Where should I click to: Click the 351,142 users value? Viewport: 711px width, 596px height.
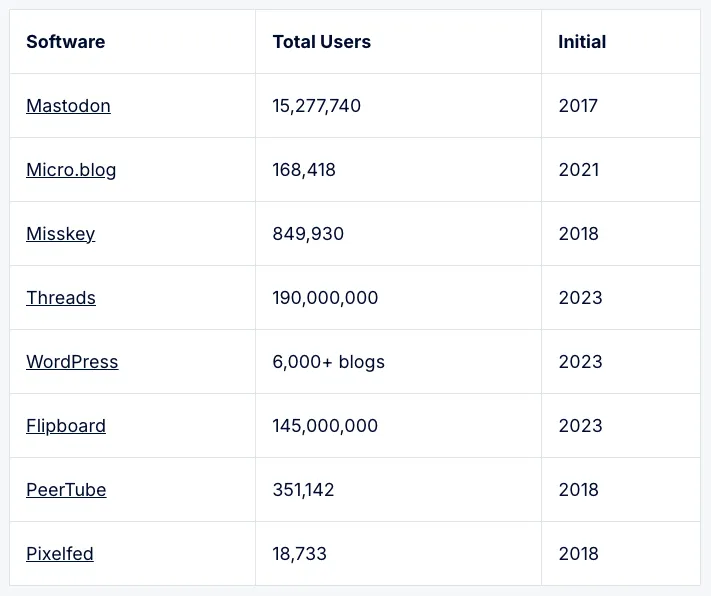point(303,490)
